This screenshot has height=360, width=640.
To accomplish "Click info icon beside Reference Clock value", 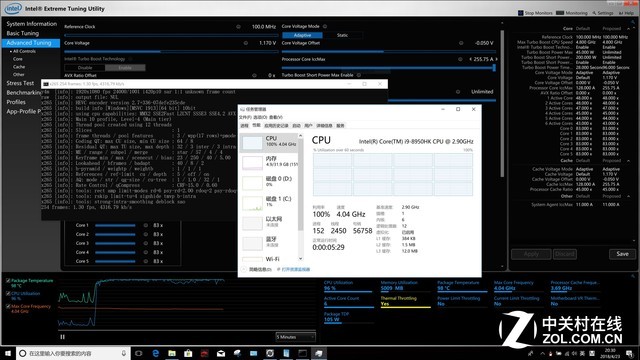I will tap(238, 27).
